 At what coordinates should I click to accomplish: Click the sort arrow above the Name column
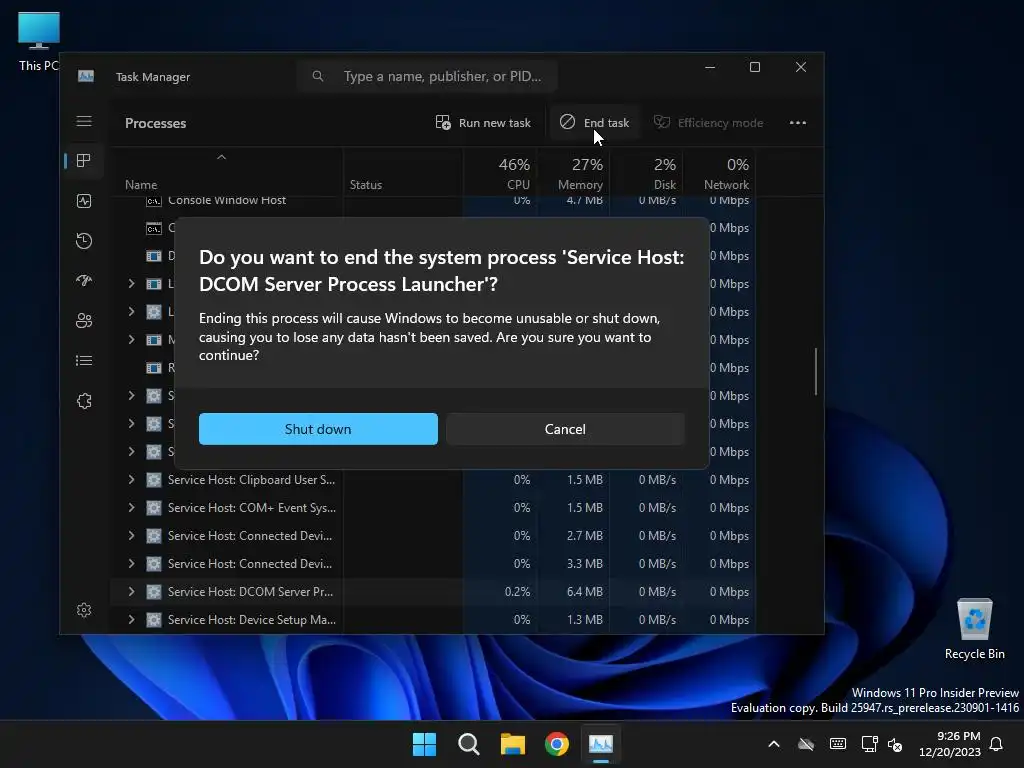click(221, 157)
